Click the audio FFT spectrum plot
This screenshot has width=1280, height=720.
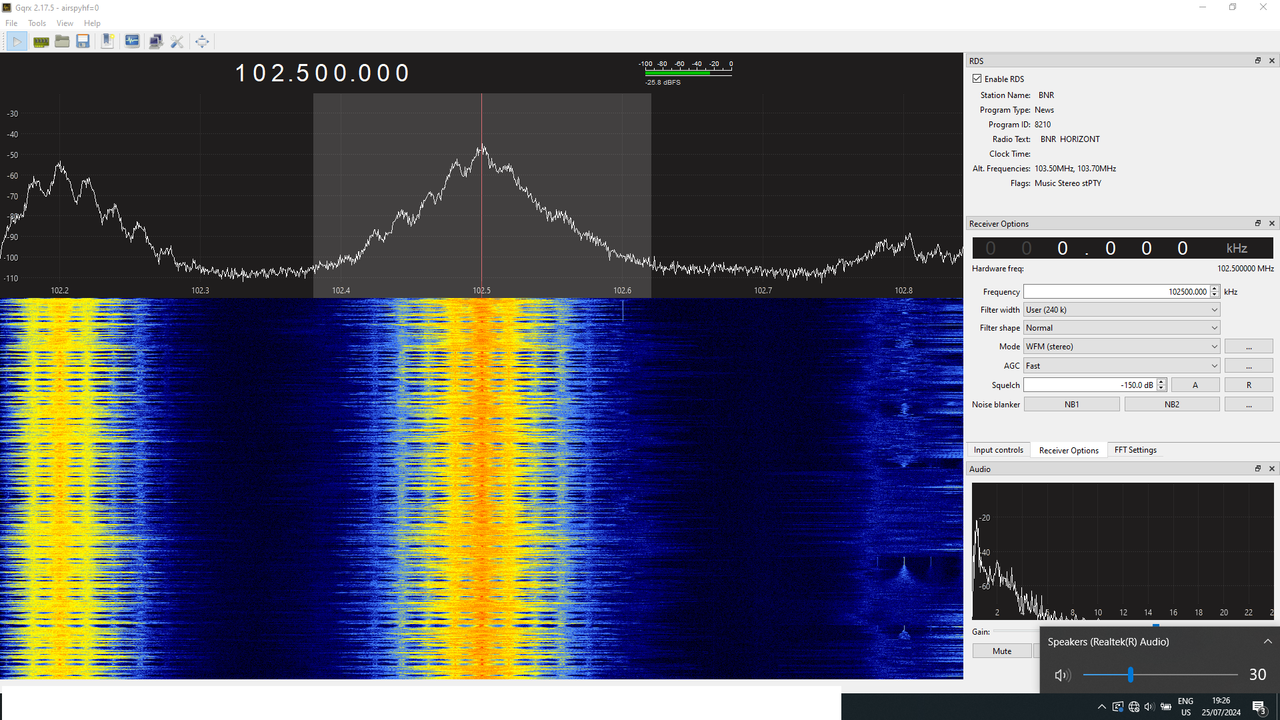click(1122, 552)
